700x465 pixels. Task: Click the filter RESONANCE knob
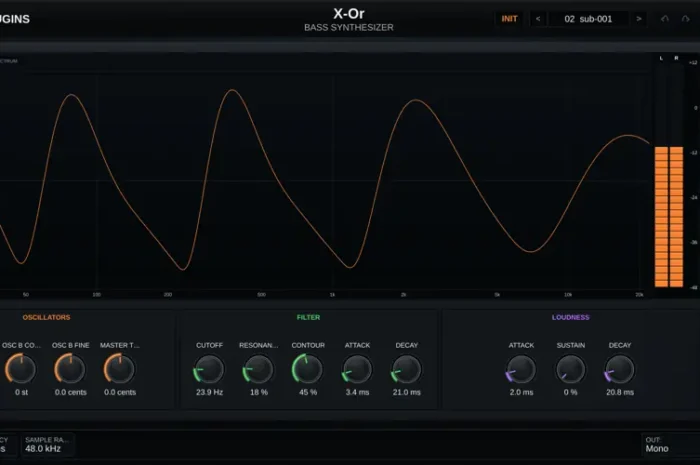[x=258, y=369]
